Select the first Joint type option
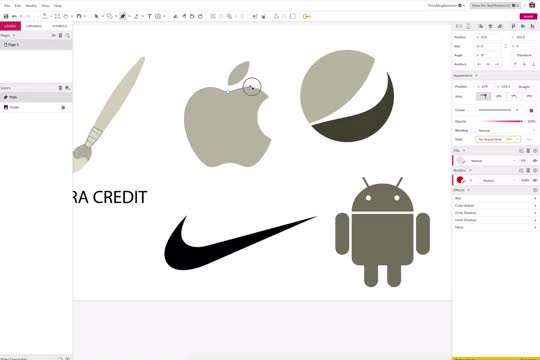The height and width of the screenshot is (360, 540). click(484, 96)
